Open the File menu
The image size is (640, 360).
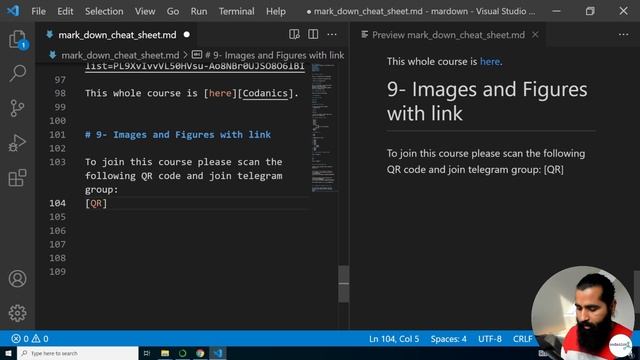(x=38, y=11)
